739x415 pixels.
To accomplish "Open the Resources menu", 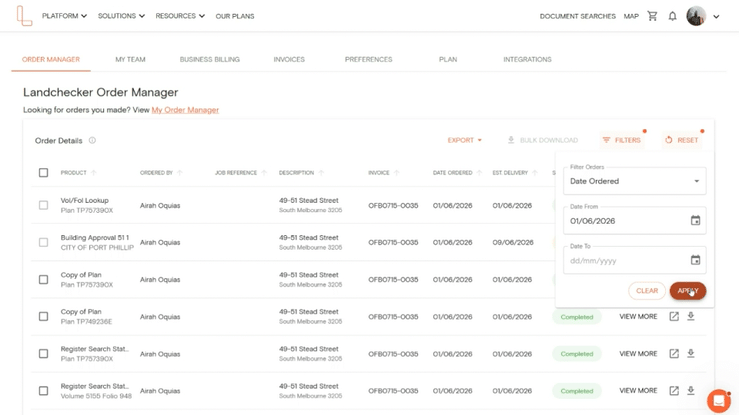I will [x=180, y=16].
